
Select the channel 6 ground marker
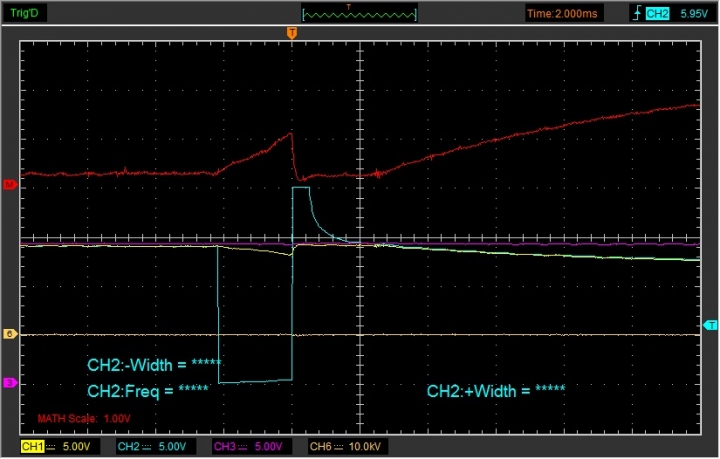click(10, 334)
